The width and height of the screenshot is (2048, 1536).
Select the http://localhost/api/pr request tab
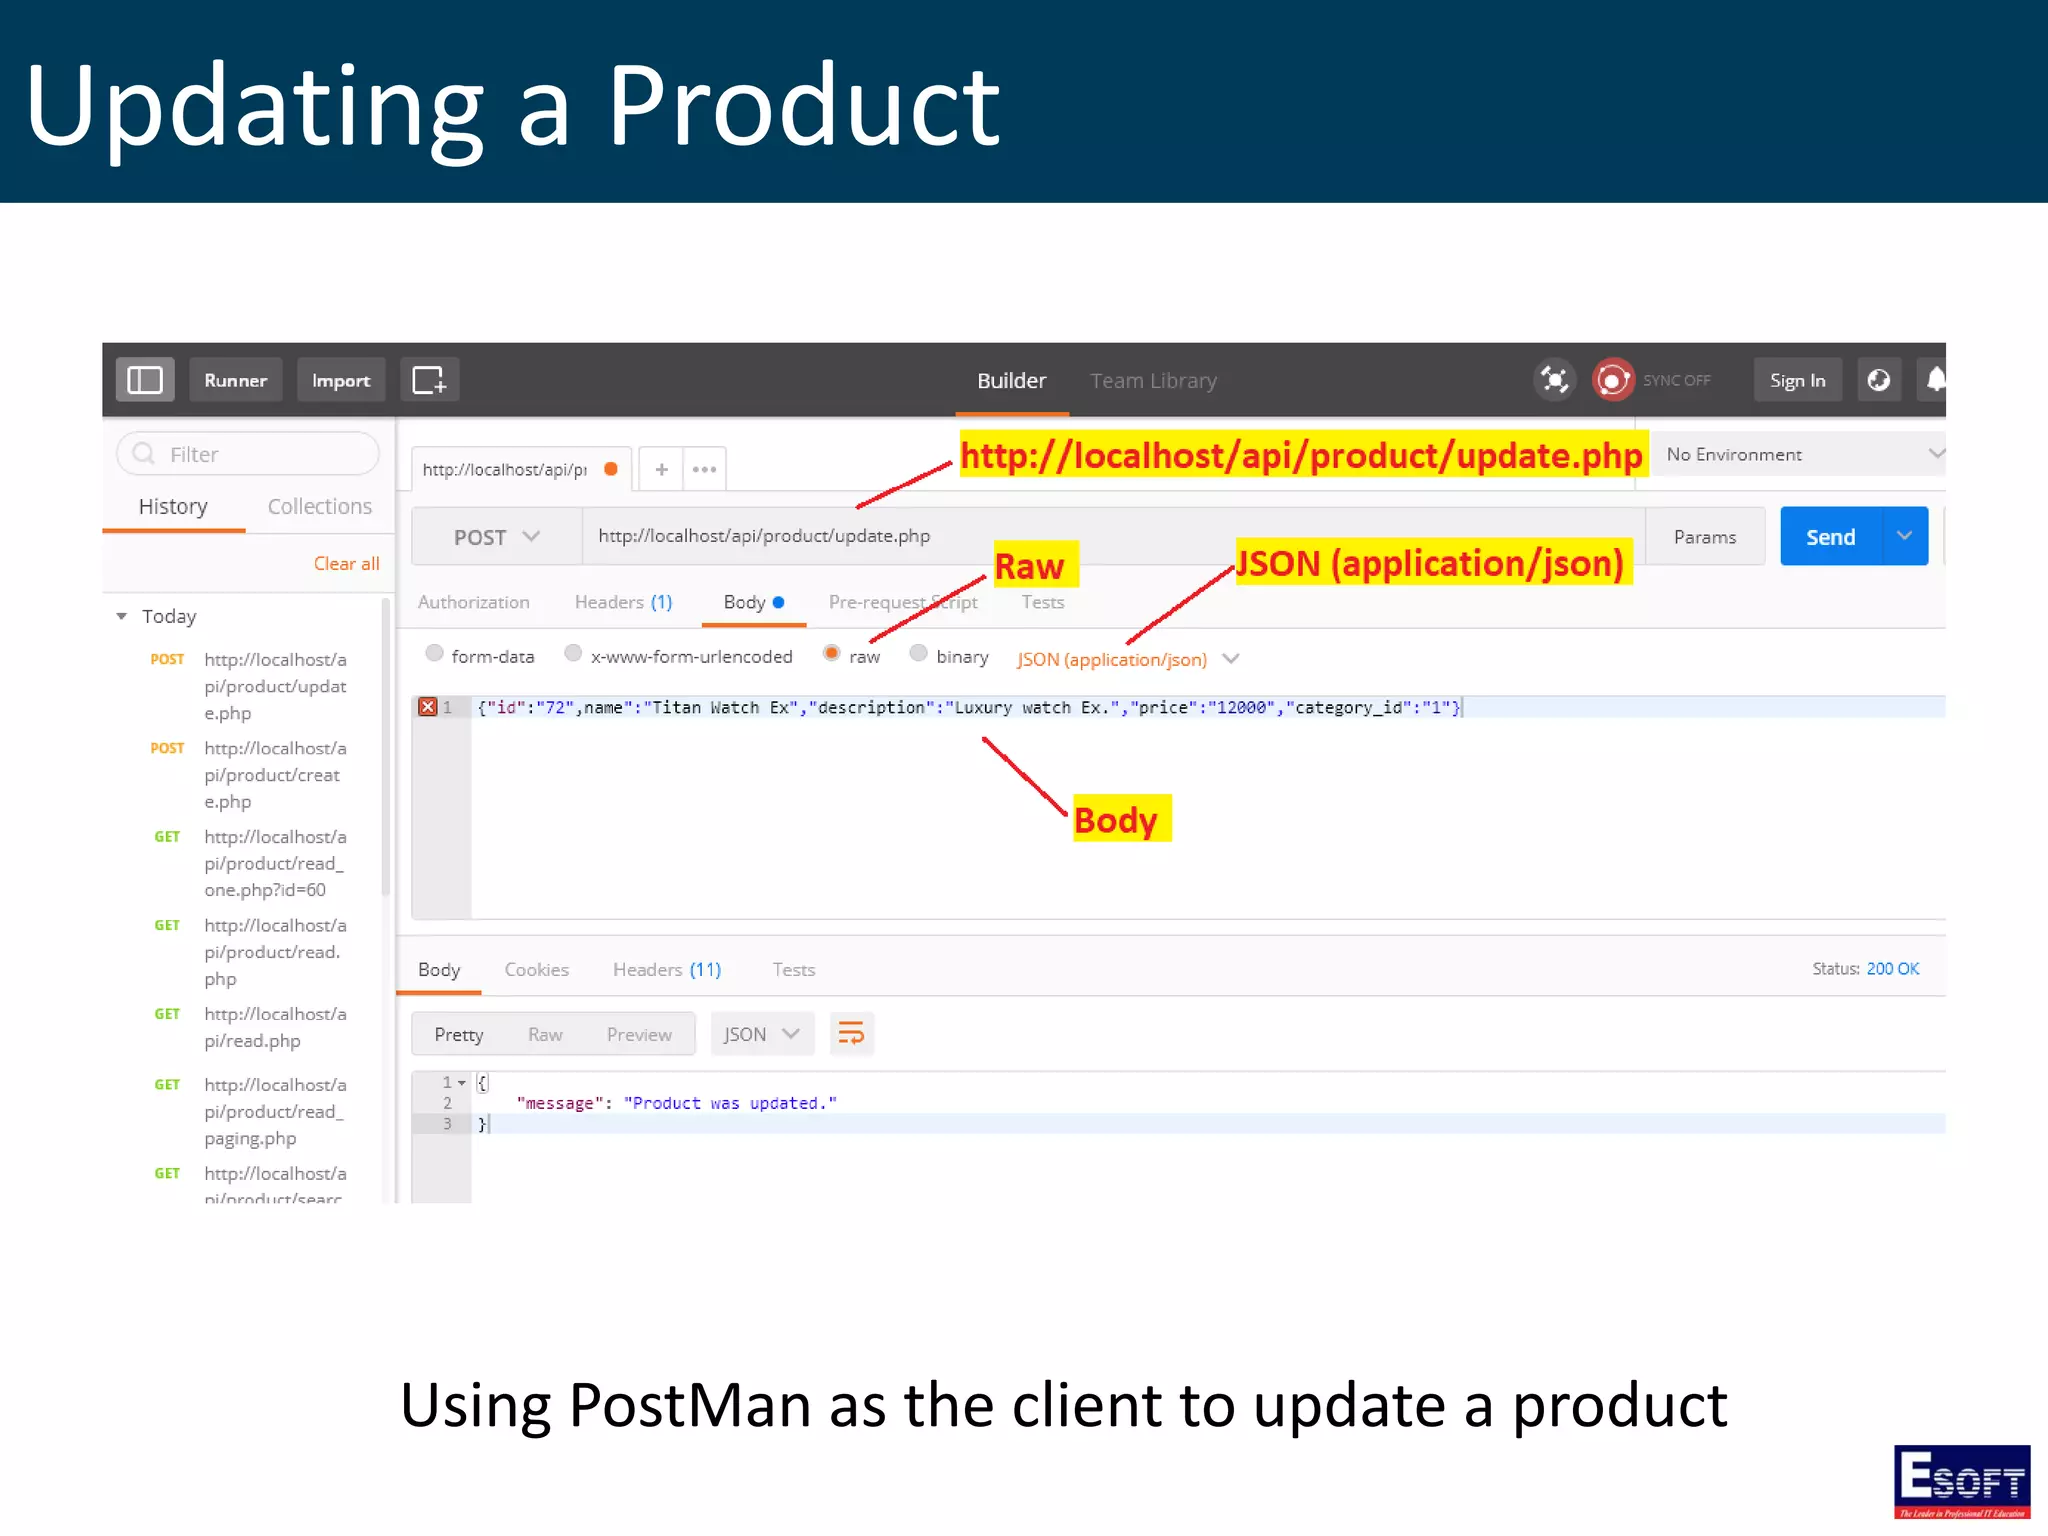coord(520,469)
